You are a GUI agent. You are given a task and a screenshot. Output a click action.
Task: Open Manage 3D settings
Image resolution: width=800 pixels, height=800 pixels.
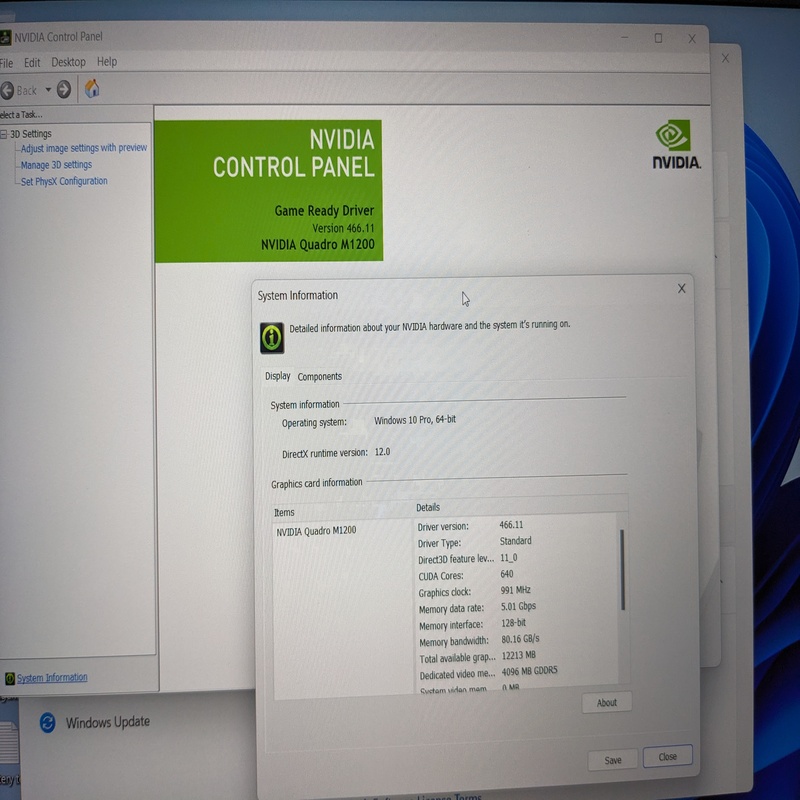pyautogui.click(x=56, y=165)
